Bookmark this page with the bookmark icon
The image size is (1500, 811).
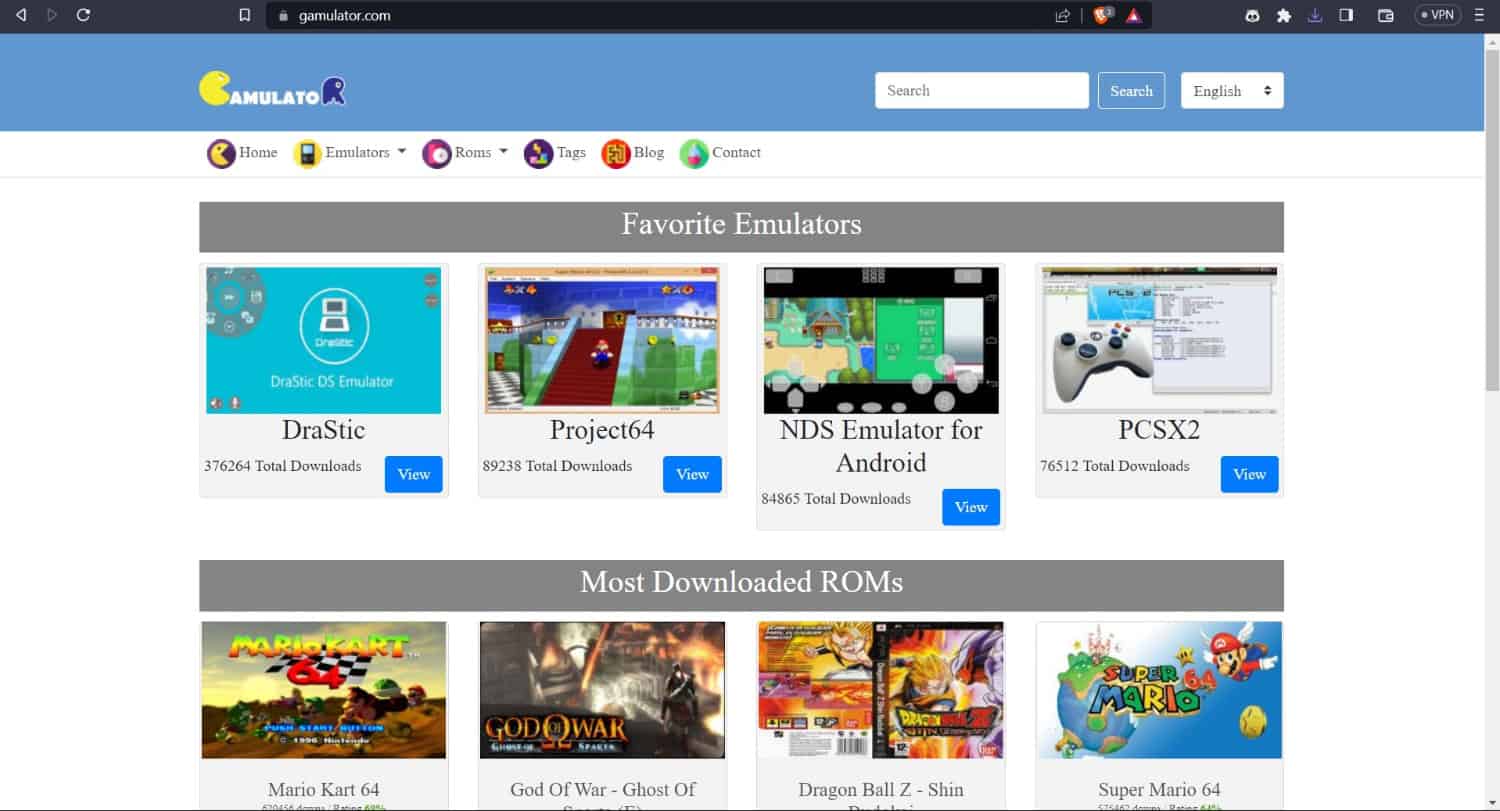245,15
